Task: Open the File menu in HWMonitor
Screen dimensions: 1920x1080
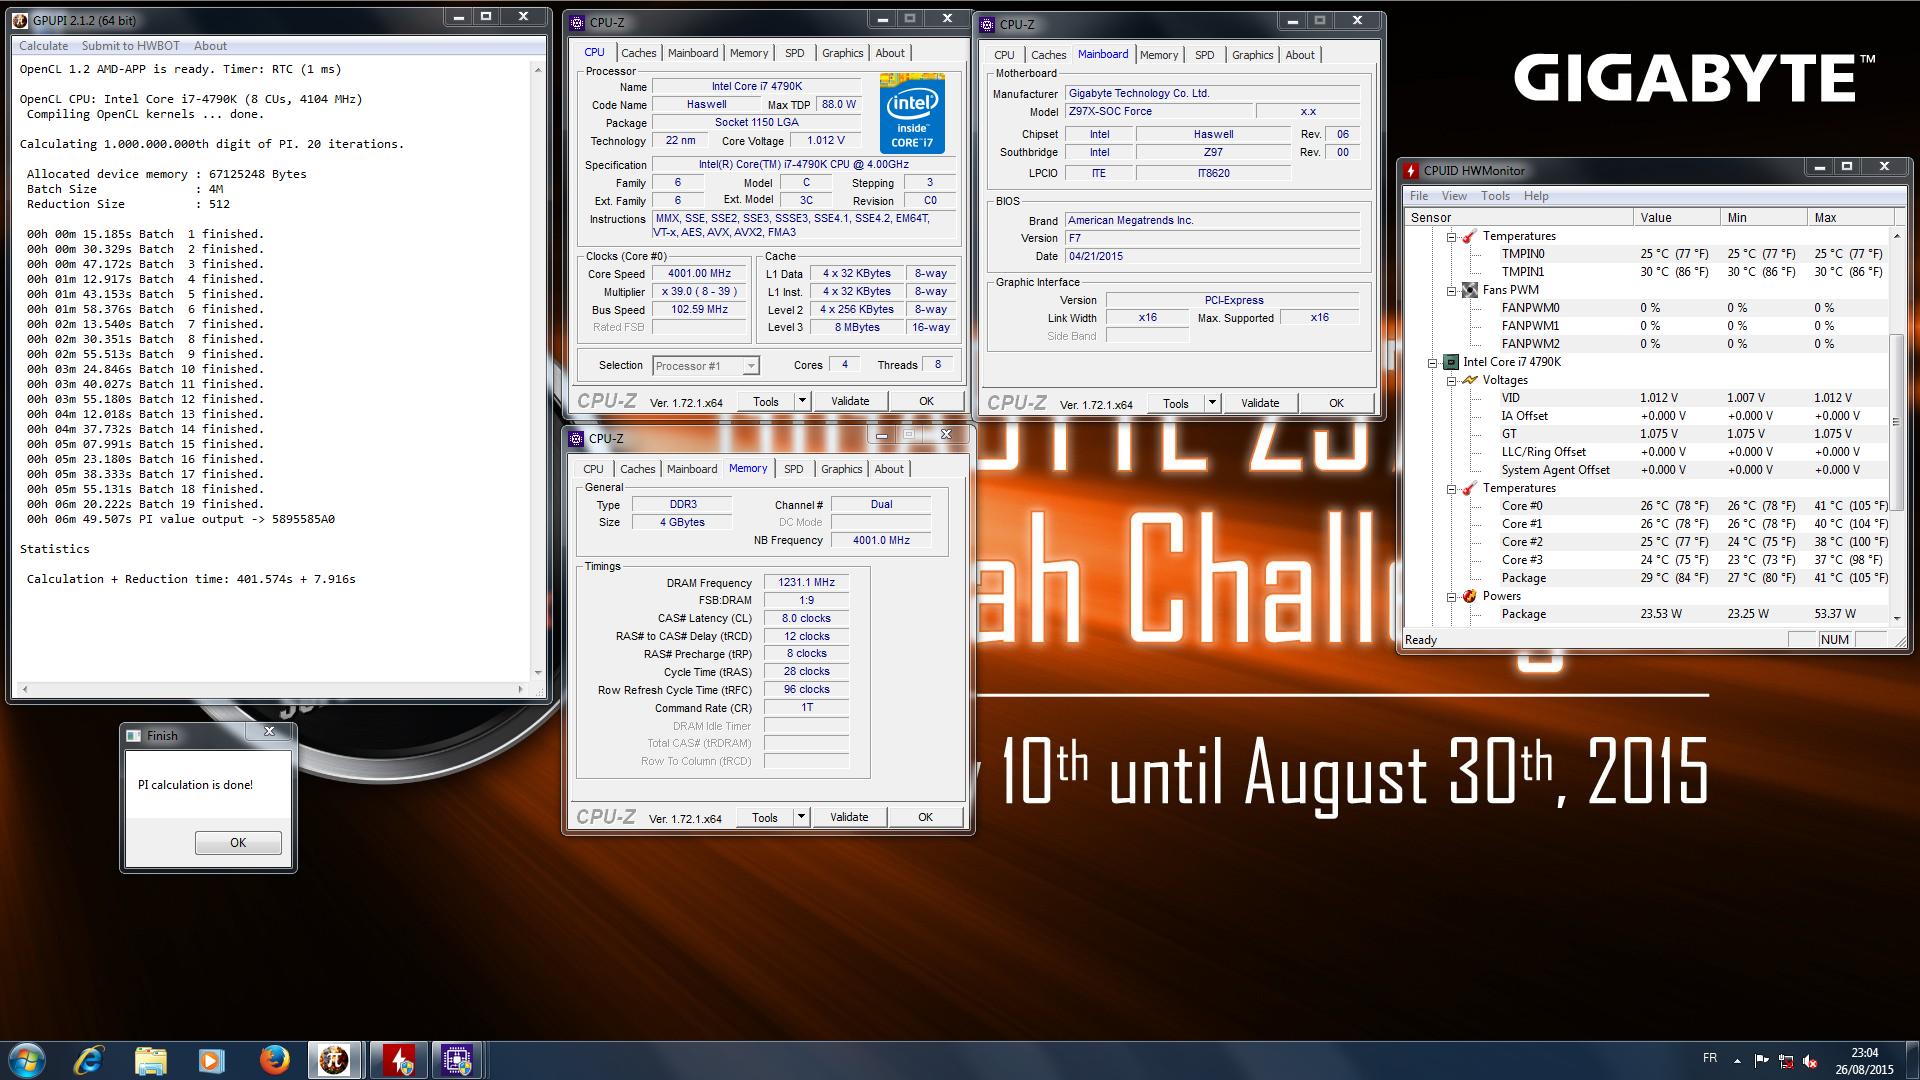Action: pyautogui.click(x=1419, y=196)
